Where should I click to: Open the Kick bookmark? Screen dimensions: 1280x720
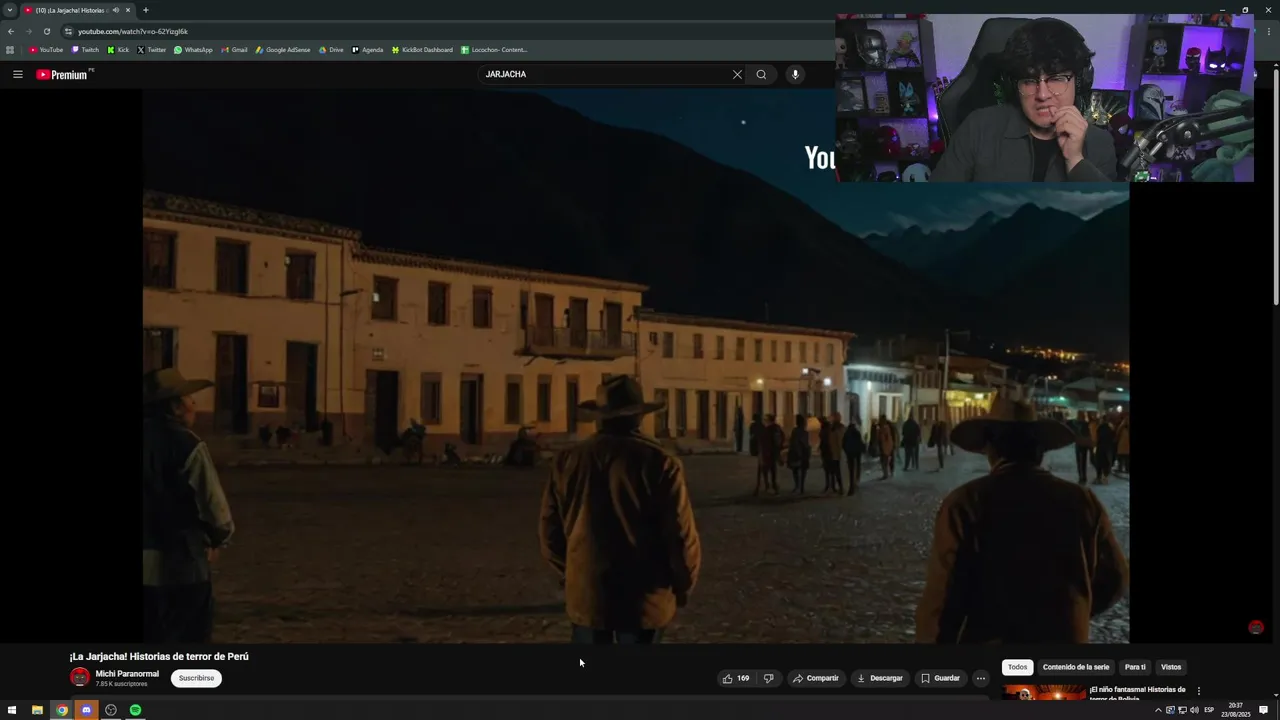pos(118,50)
